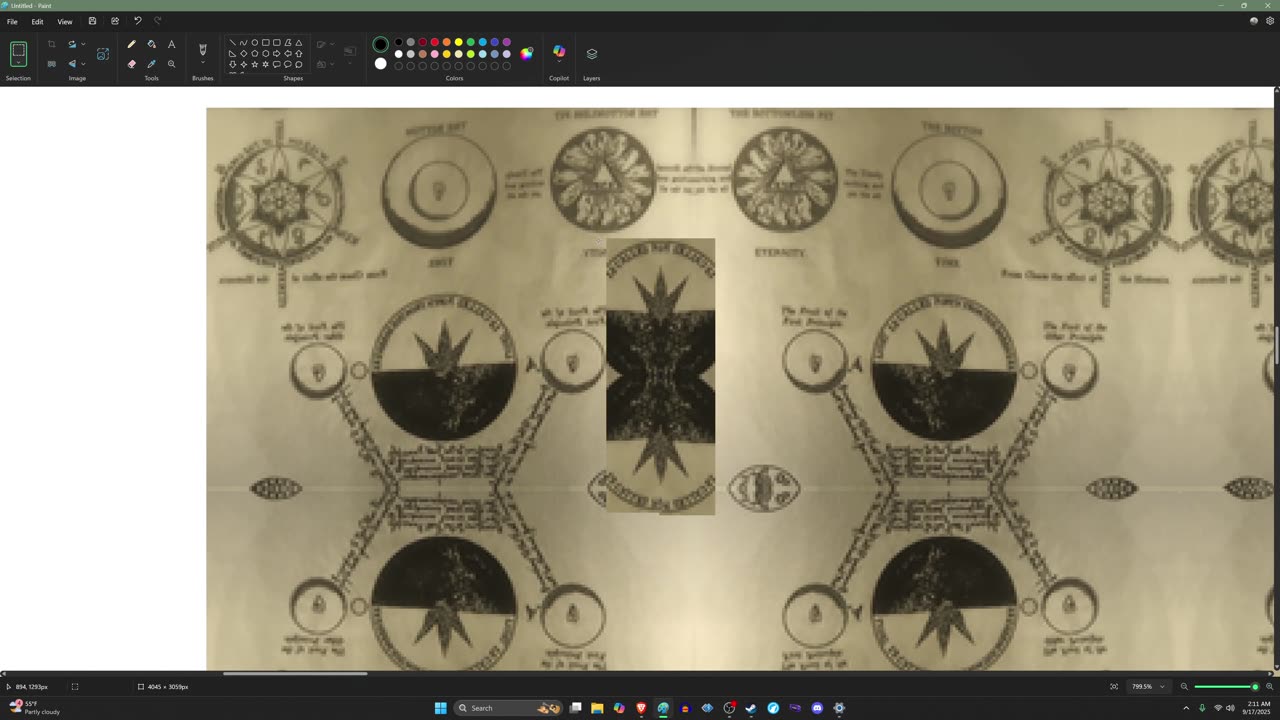Click the Save icon in title bar
This screenshot has width=1280, height=720.
92,21
